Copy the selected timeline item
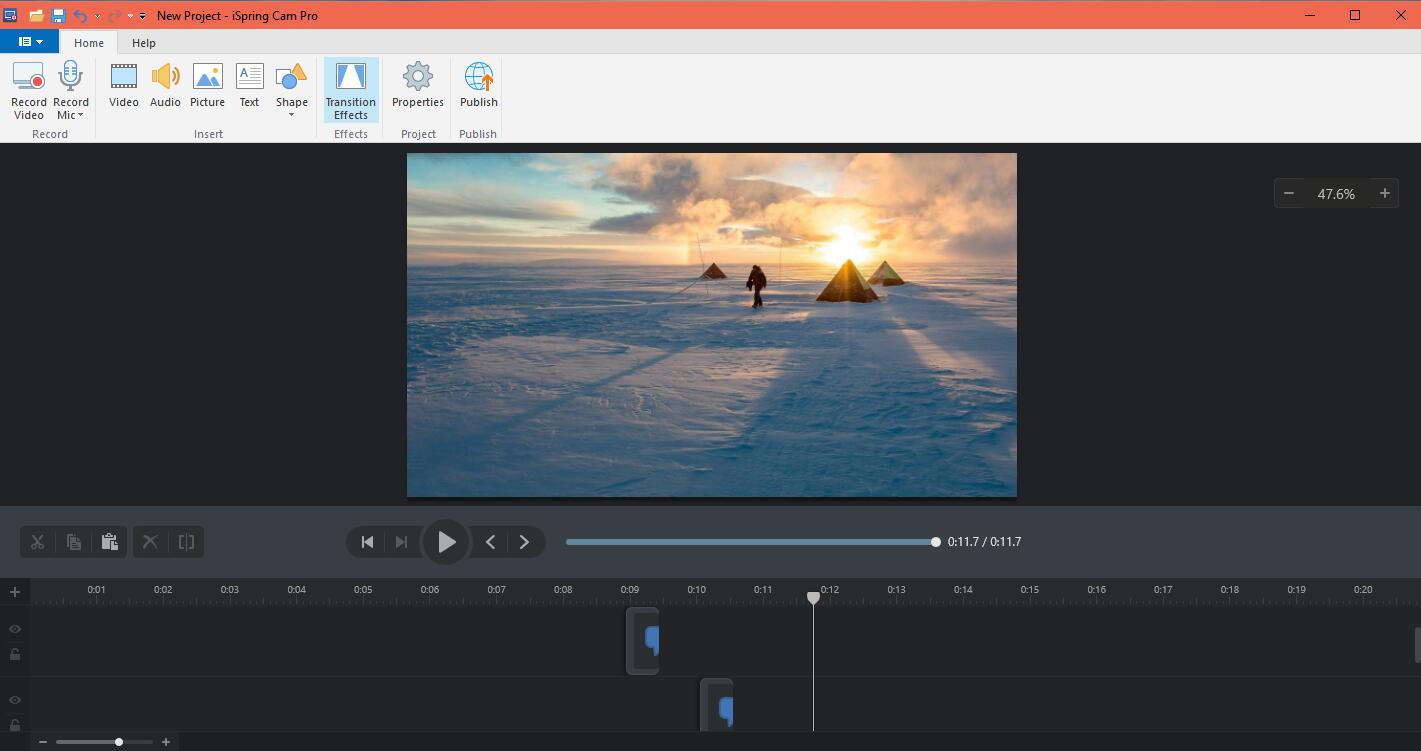Image resolution: width=1421 pixels, height=751 pixels. (x=74, y=542)
